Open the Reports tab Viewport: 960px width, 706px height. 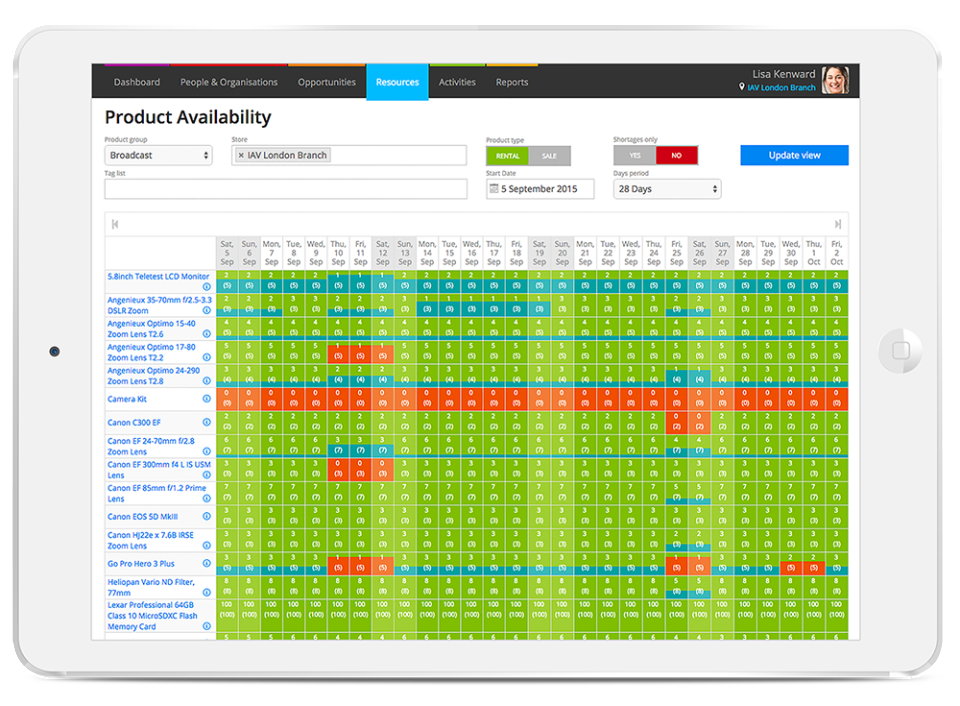tap(512, 82)
